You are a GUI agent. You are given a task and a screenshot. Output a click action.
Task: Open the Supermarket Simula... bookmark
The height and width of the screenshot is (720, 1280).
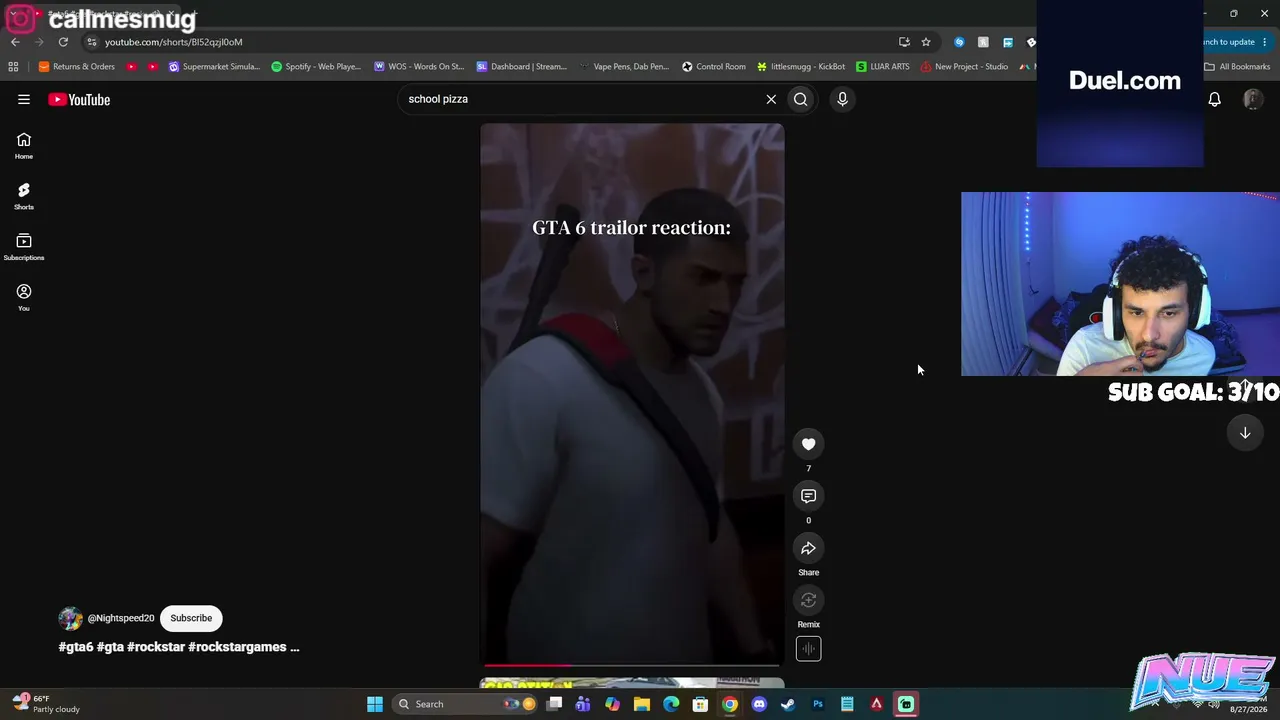coord(214,67)
